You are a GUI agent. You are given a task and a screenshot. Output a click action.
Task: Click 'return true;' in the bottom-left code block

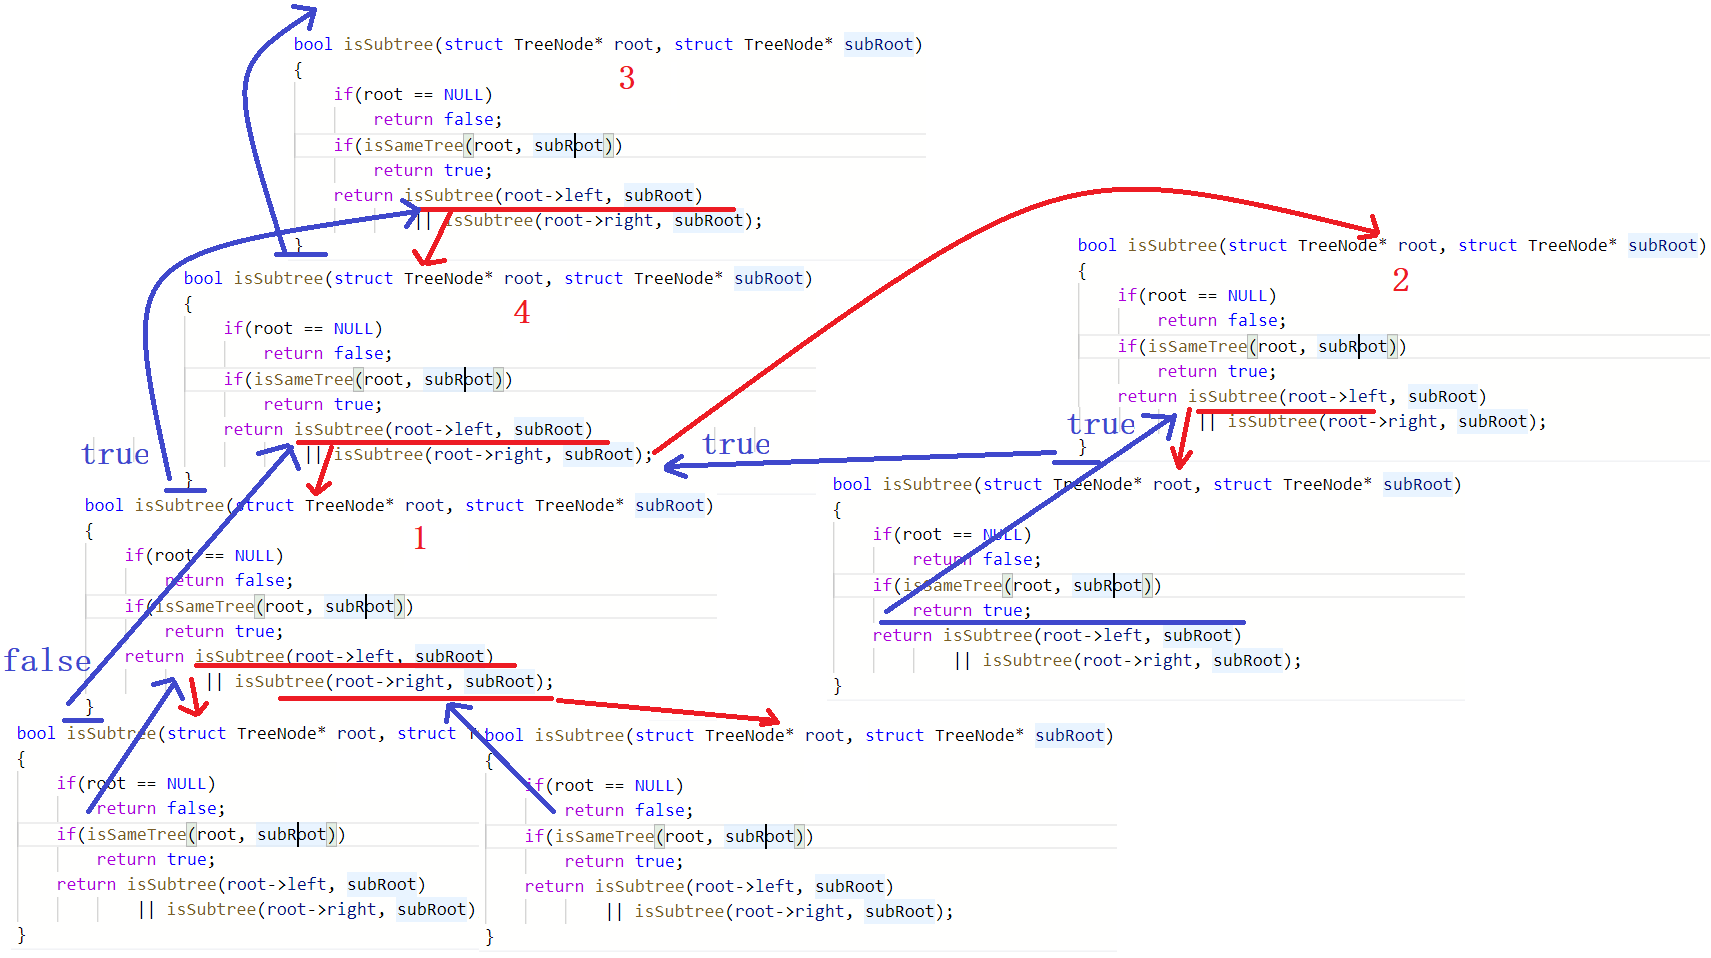156,859
